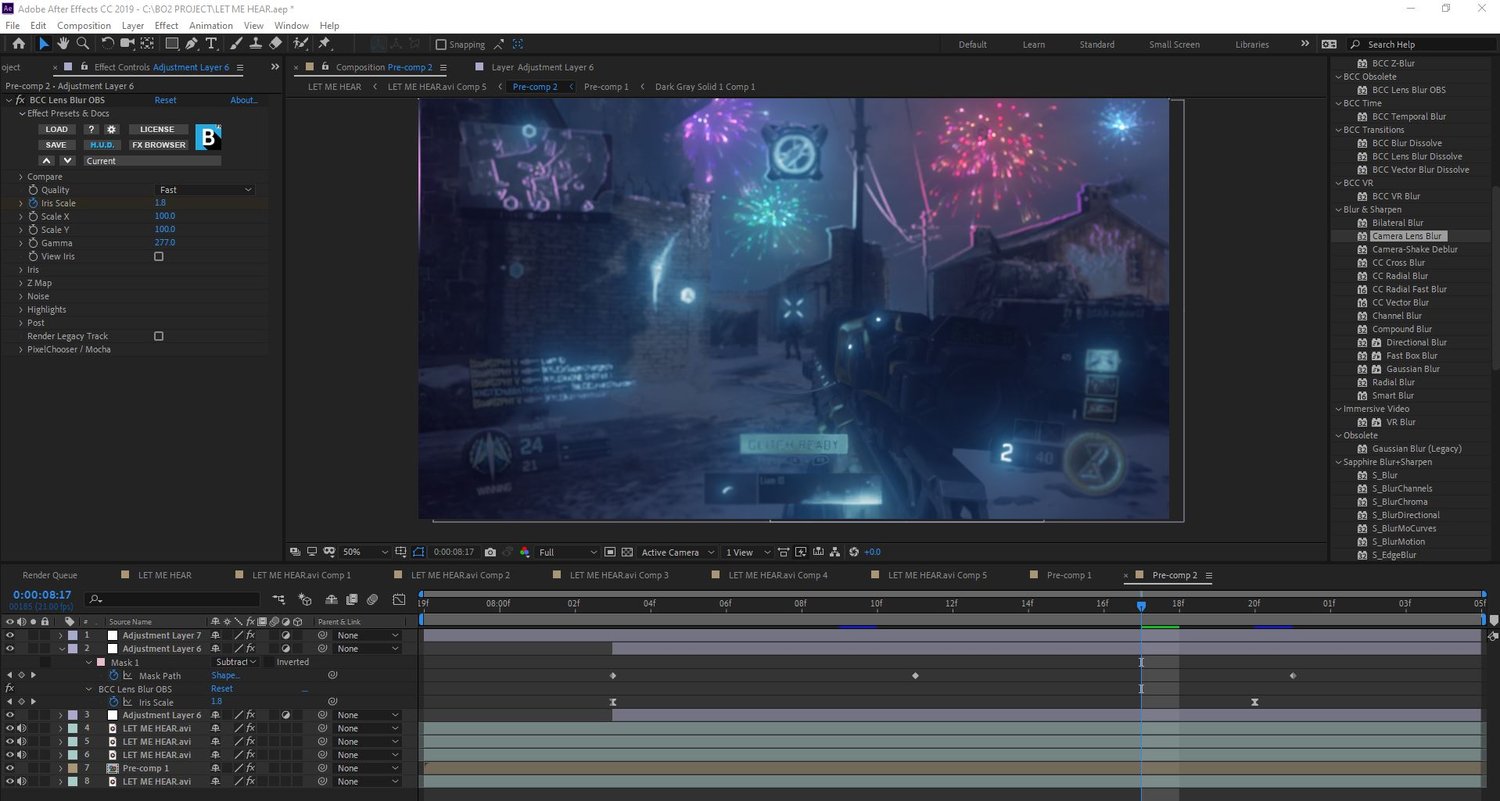This screenshot has height=801, width=1500.
Task: Select the Brush tool
Action: tap(236, 44)
